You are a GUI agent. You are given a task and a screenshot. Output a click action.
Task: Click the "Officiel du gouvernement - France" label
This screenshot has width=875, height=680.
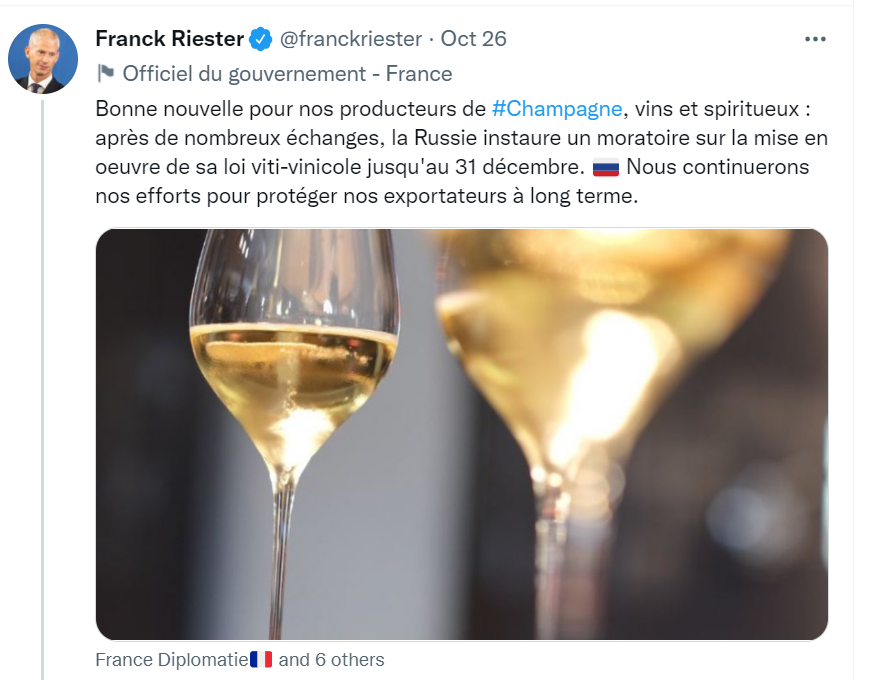pyautogui.click(x=287, y=73)
